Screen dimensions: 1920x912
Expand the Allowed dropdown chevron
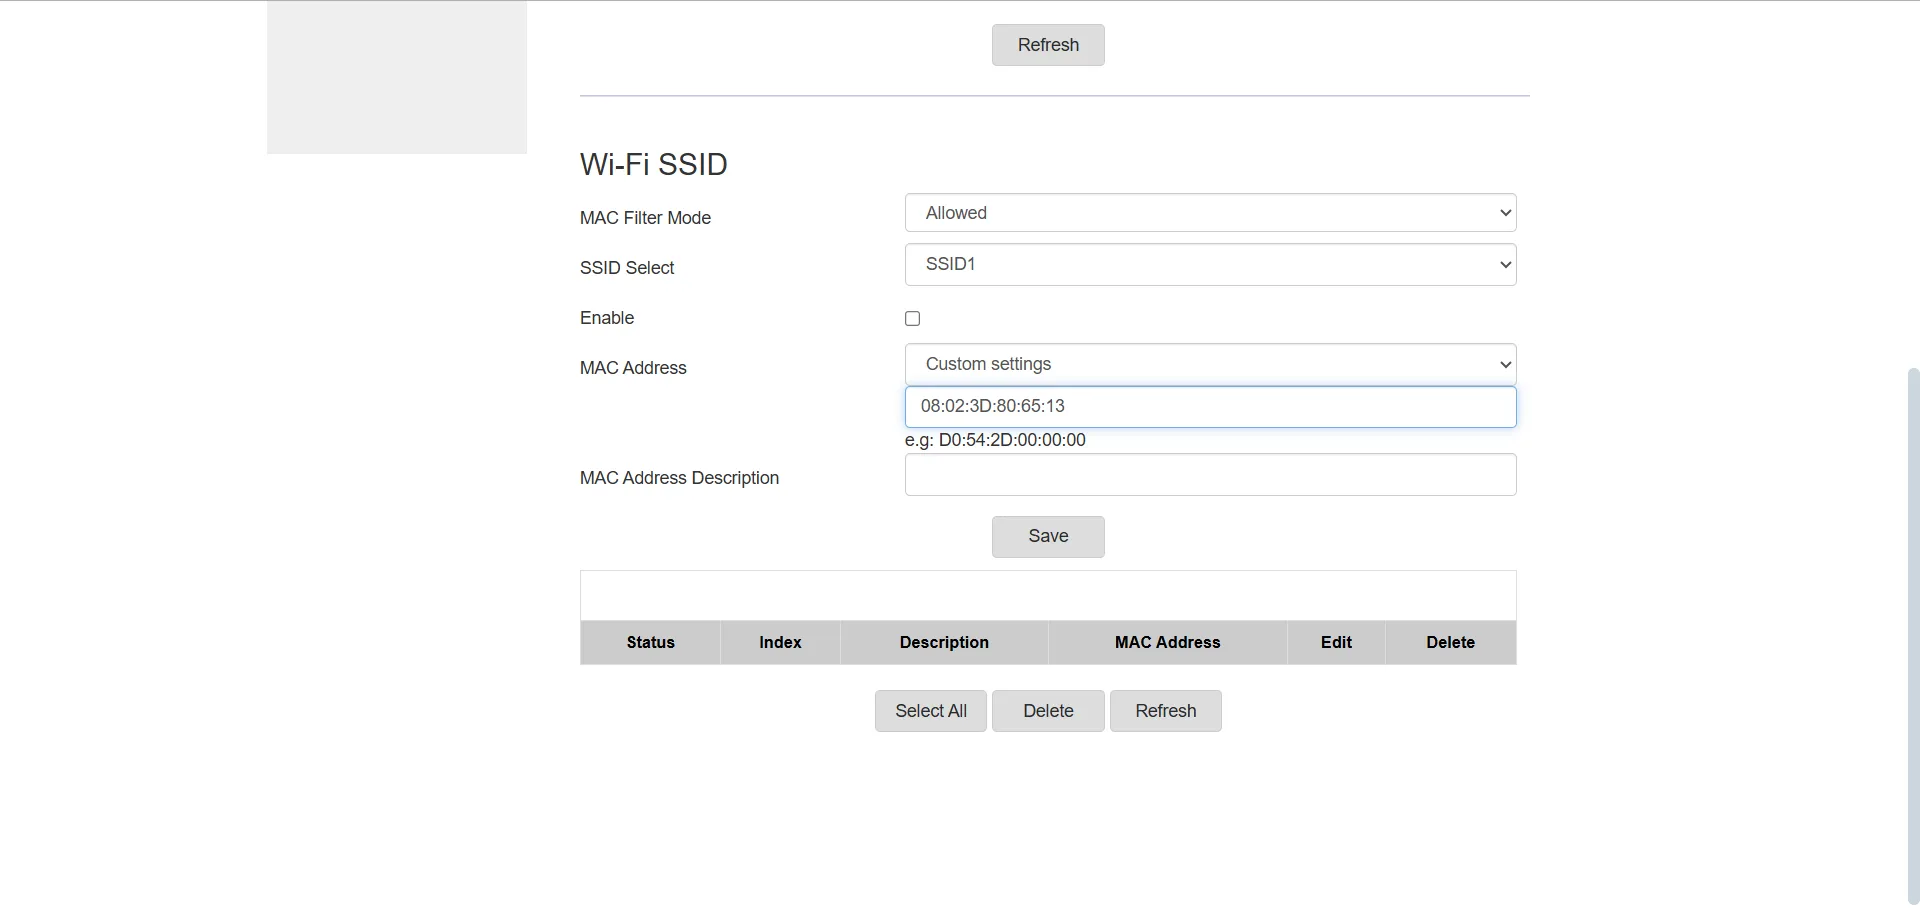coord(1504,212)
